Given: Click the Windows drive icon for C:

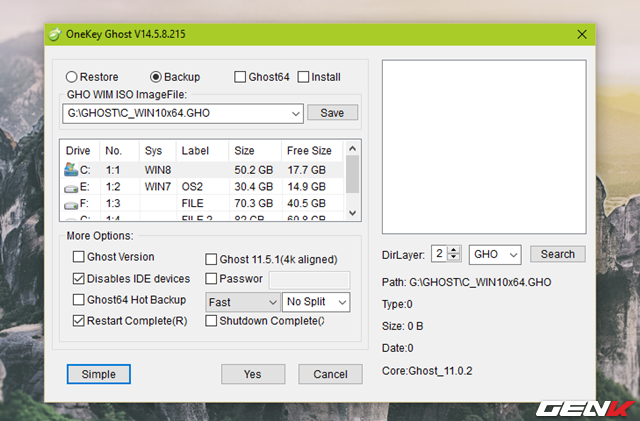Looking at the screenshot, I should [71, 169].
